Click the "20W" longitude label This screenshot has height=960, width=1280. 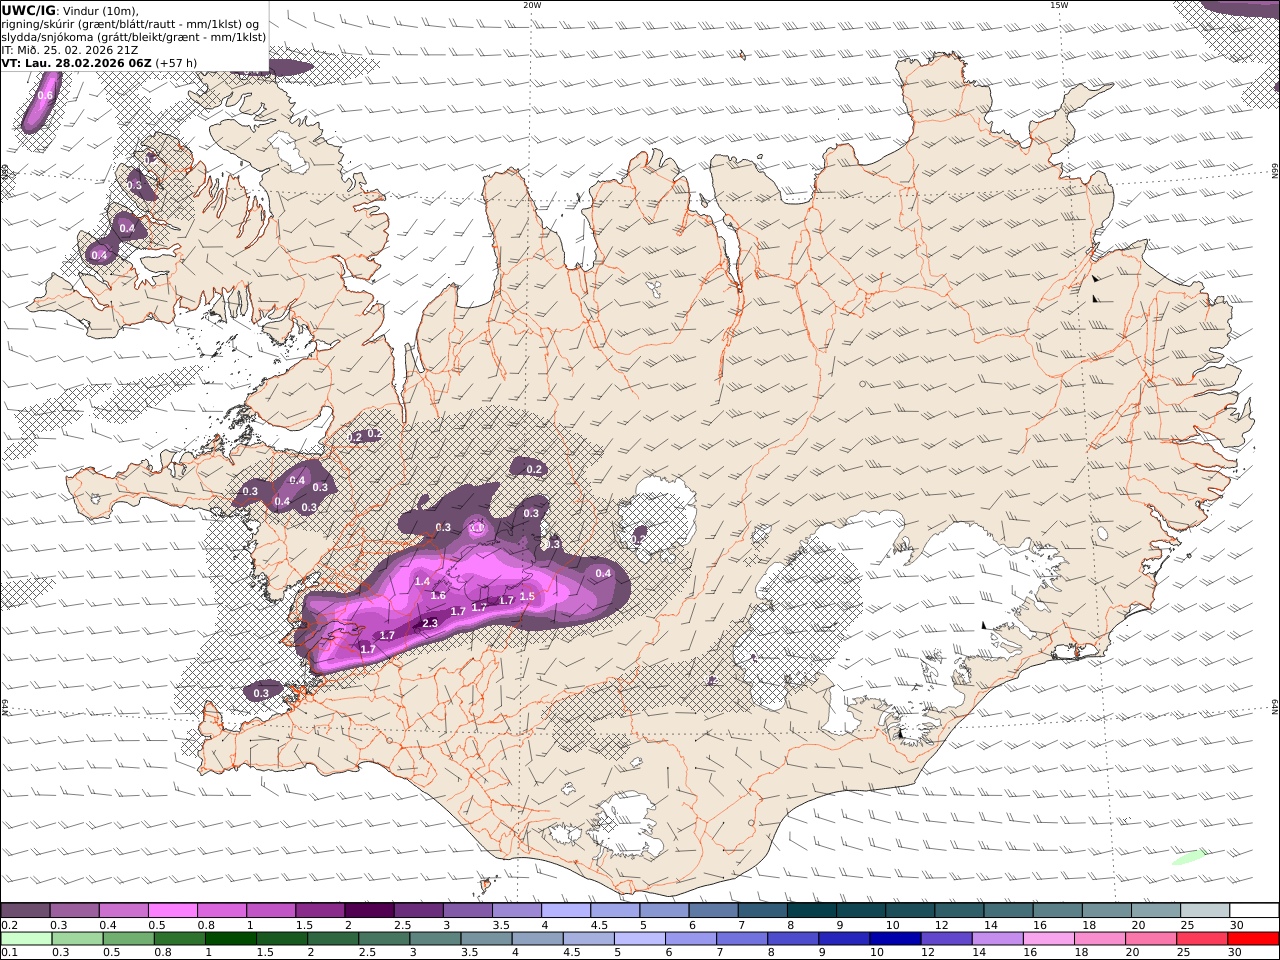(532, 5)
